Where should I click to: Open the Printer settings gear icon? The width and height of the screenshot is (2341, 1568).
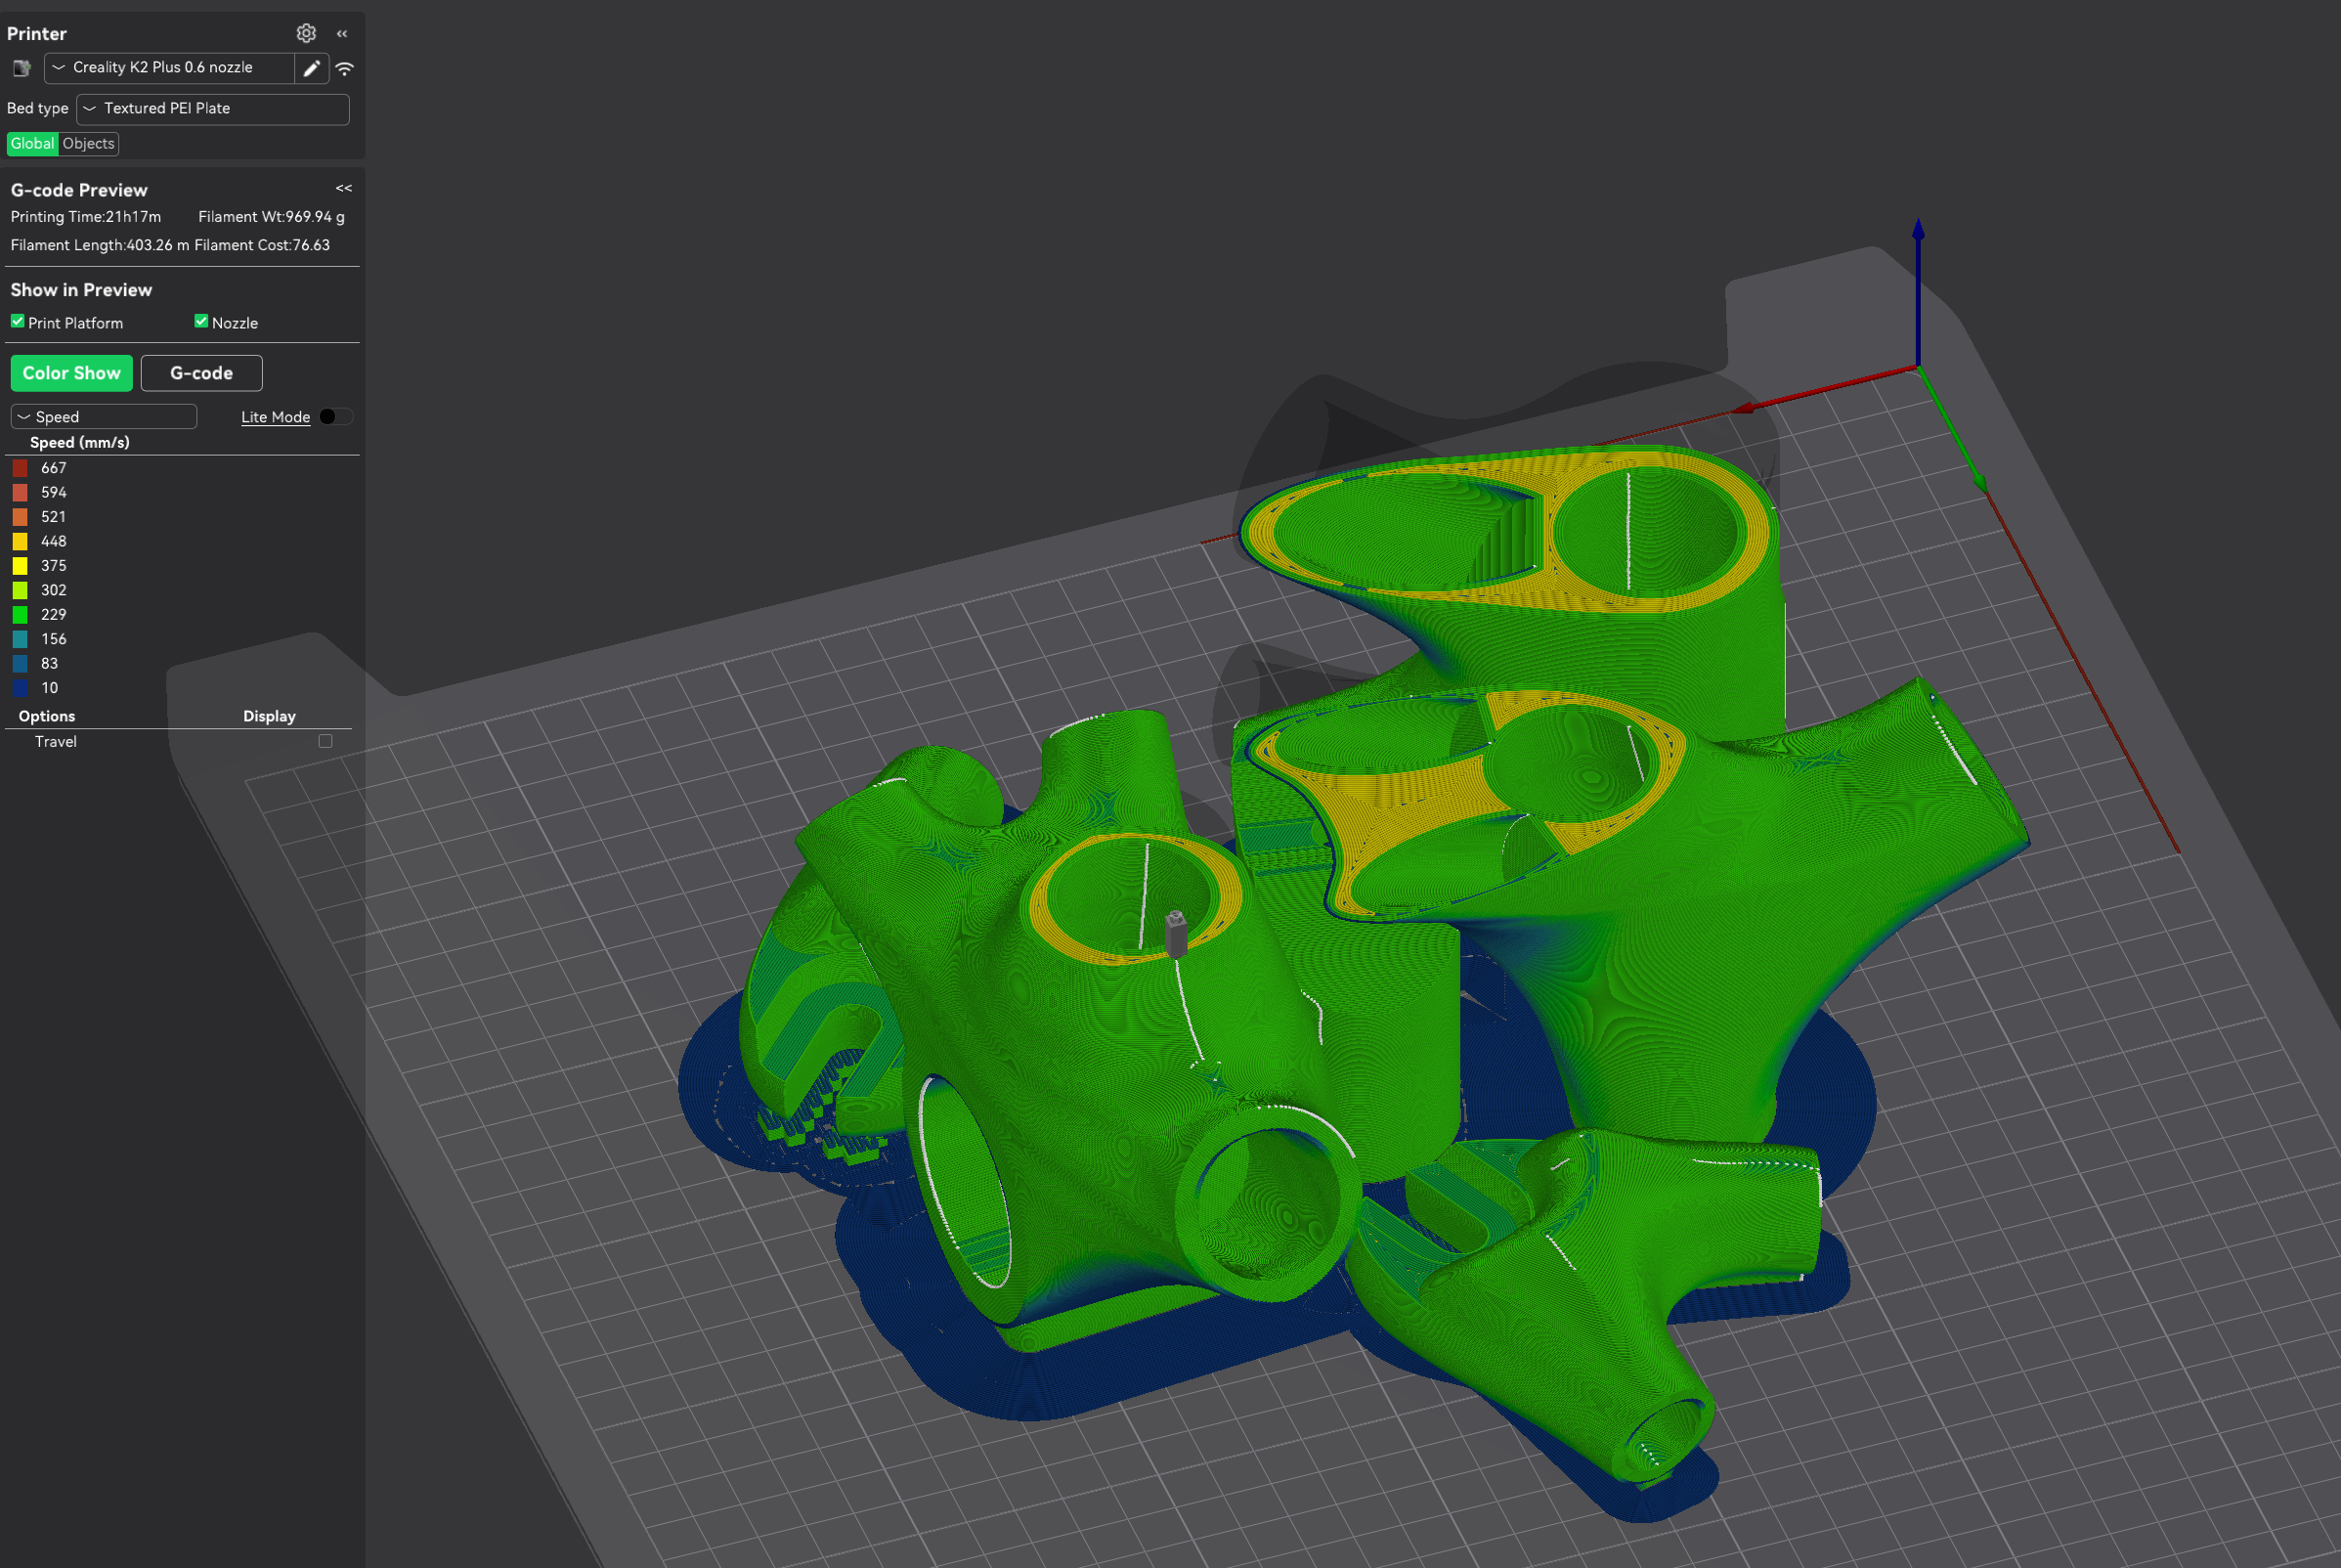pos(306,33)
